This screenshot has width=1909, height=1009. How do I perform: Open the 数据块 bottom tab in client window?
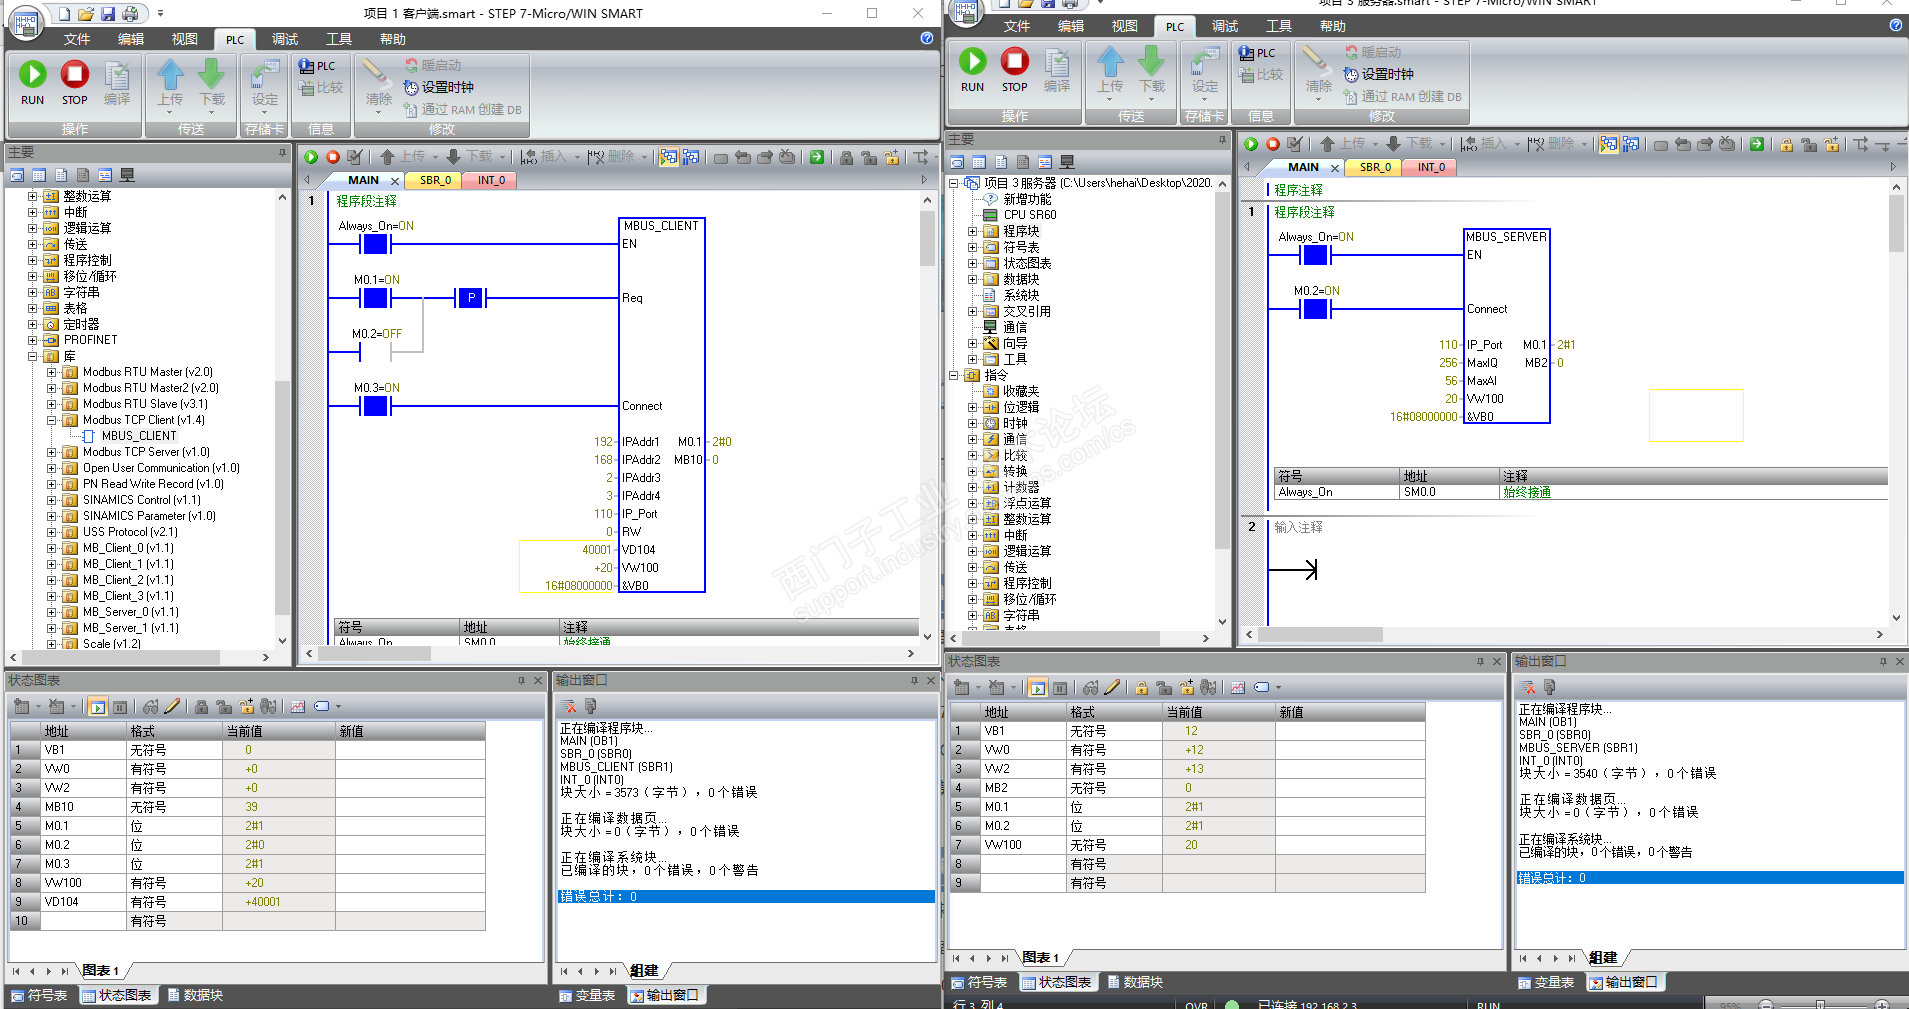click(195, 995)
